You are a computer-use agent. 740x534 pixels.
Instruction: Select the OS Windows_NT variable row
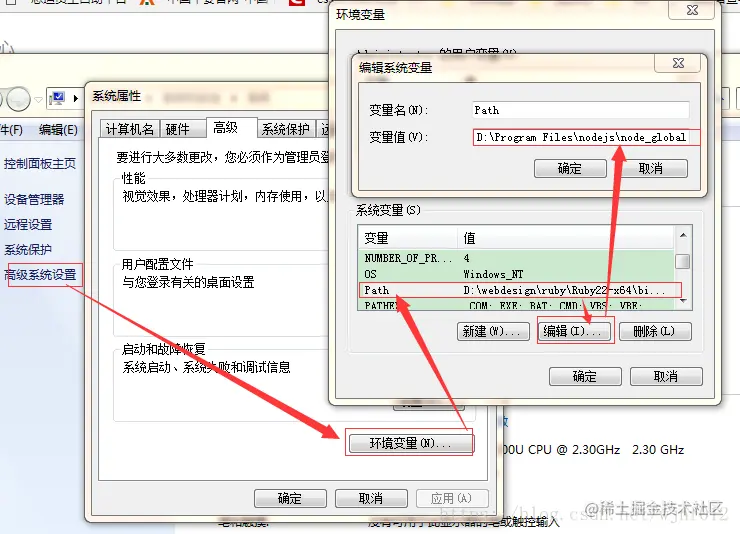pos(517,274)
